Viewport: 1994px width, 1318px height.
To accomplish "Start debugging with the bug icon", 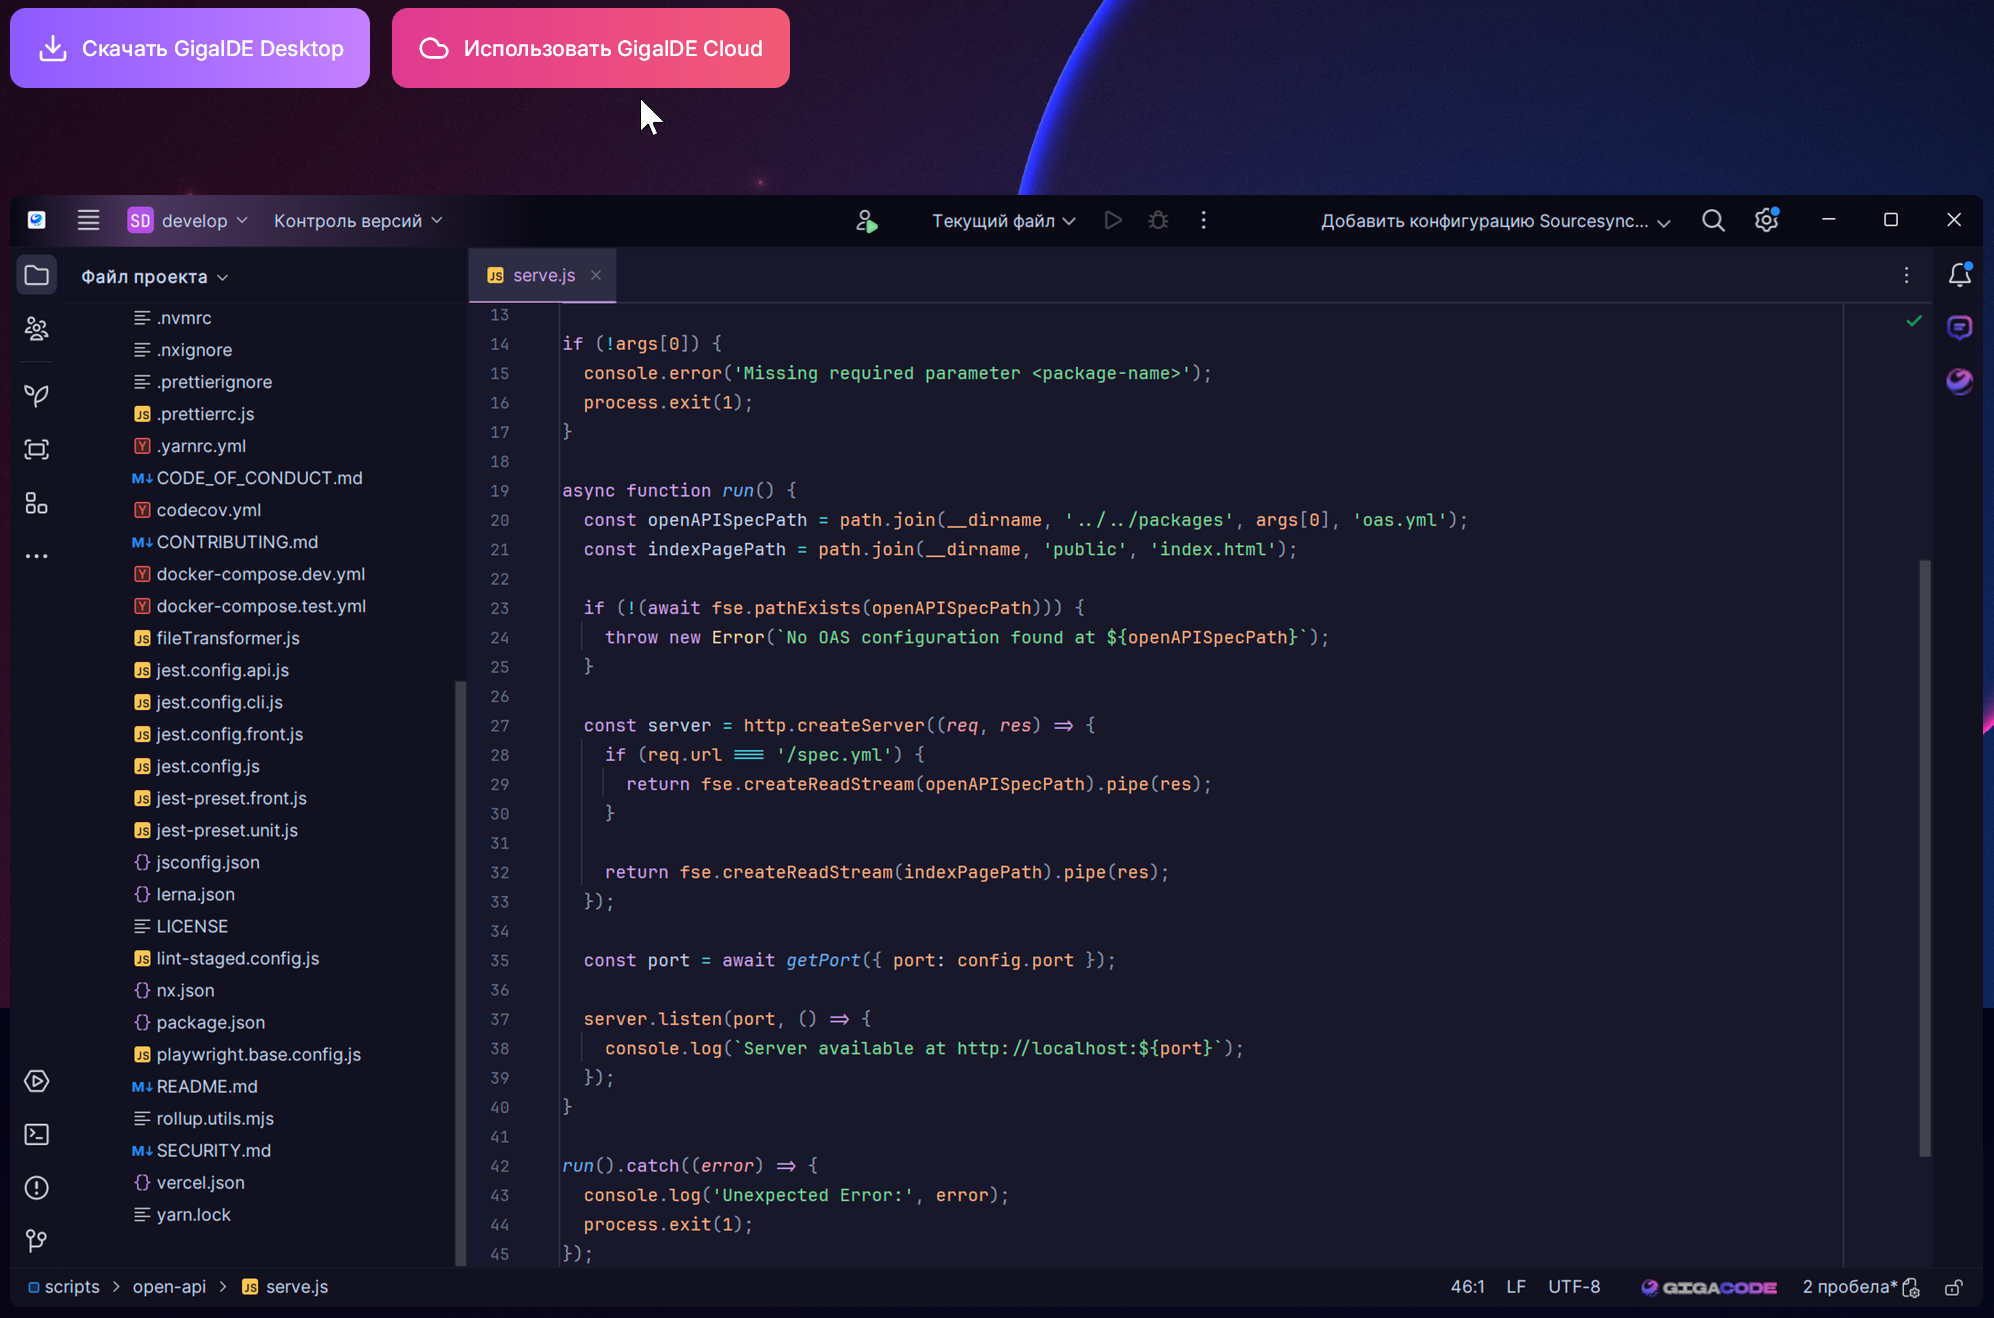I will click(x=1158, y=220).
